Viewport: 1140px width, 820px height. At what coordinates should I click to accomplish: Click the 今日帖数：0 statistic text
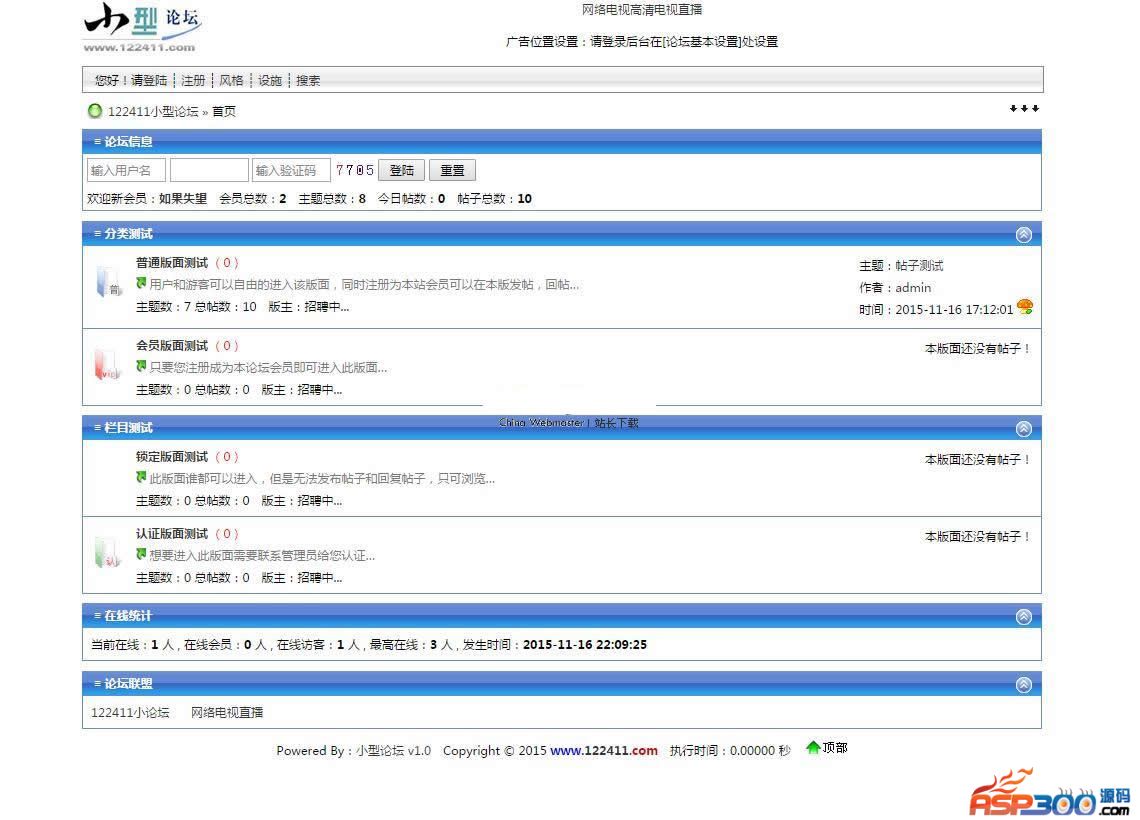412,198
